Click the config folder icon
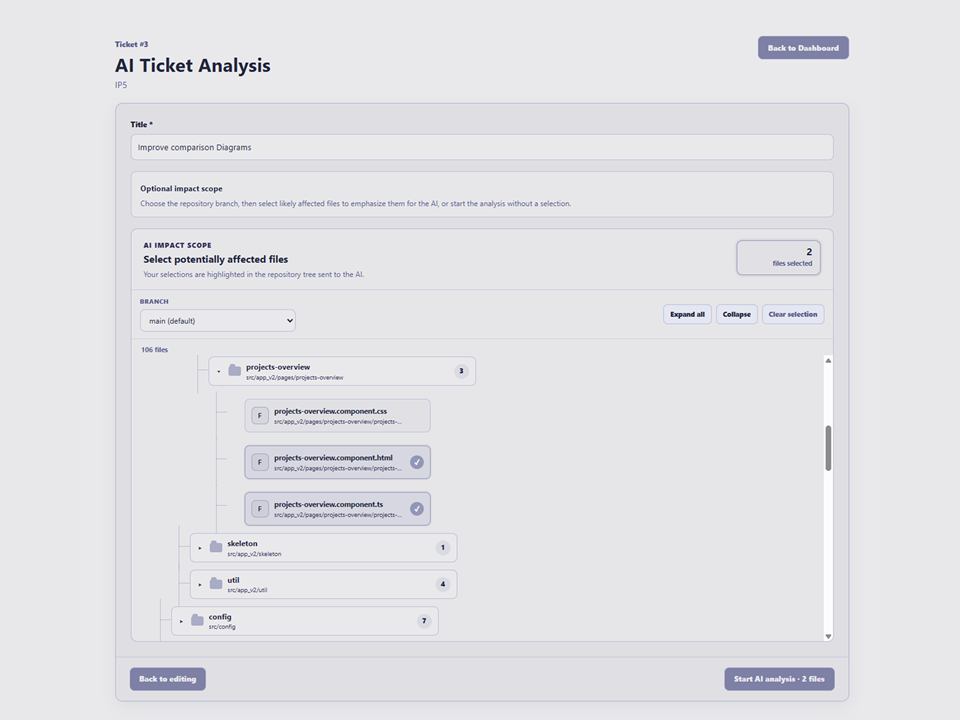Viewport: 960px width, 720px height. click(x=197, y=620)
